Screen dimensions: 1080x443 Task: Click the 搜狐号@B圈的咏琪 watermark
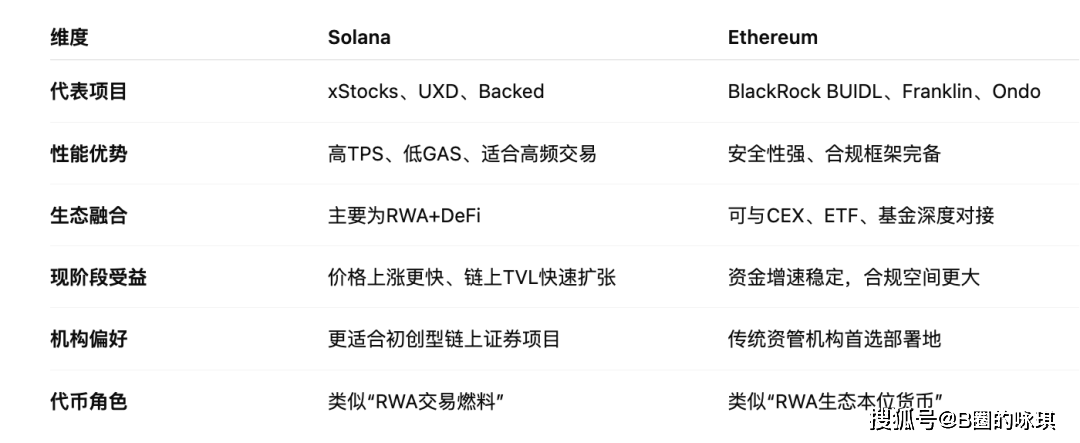tap(962, 418)
